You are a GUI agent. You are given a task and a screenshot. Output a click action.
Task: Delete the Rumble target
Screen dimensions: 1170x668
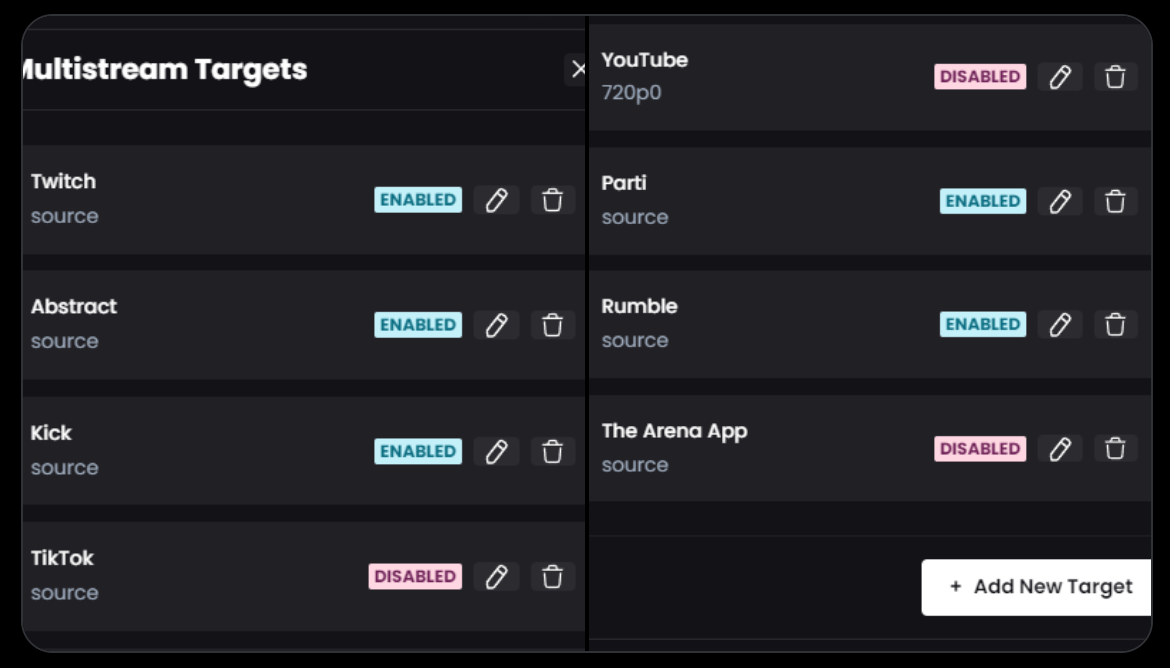tap(1115, 325)
